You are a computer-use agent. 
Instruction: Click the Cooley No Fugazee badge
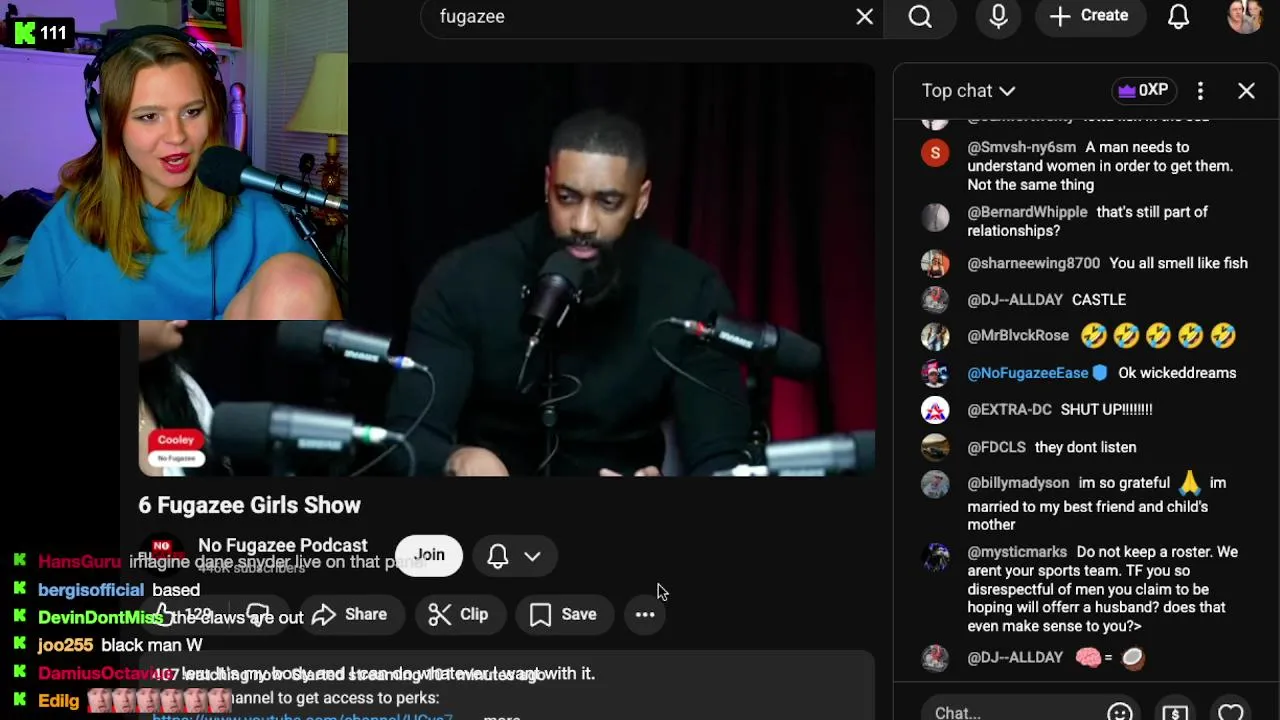click(x=176, y=448)
